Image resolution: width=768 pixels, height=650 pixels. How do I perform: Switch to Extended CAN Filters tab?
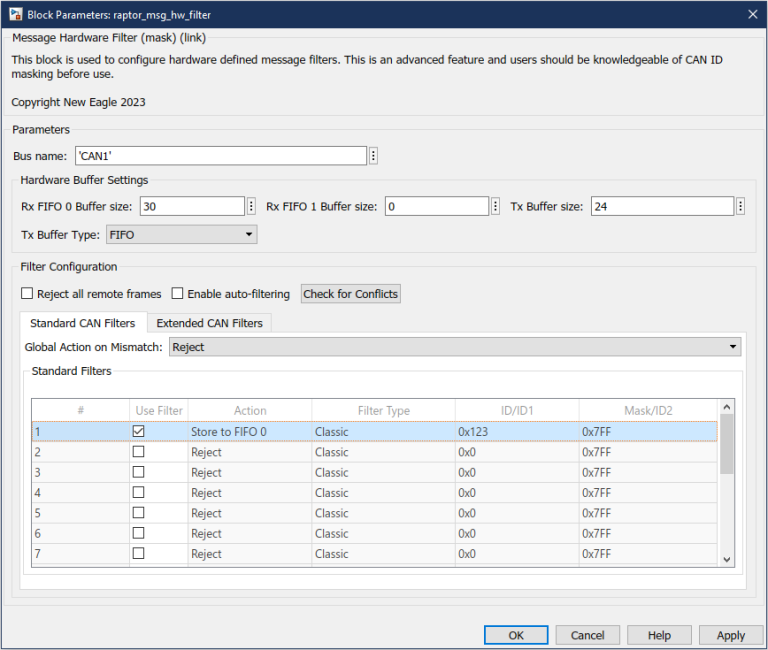point(209,323)
